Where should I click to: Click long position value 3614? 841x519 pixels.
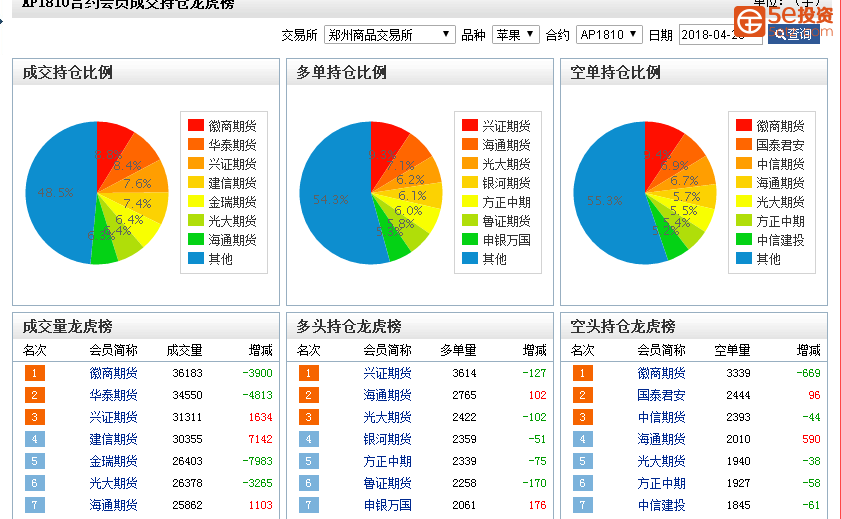point(464,373)
